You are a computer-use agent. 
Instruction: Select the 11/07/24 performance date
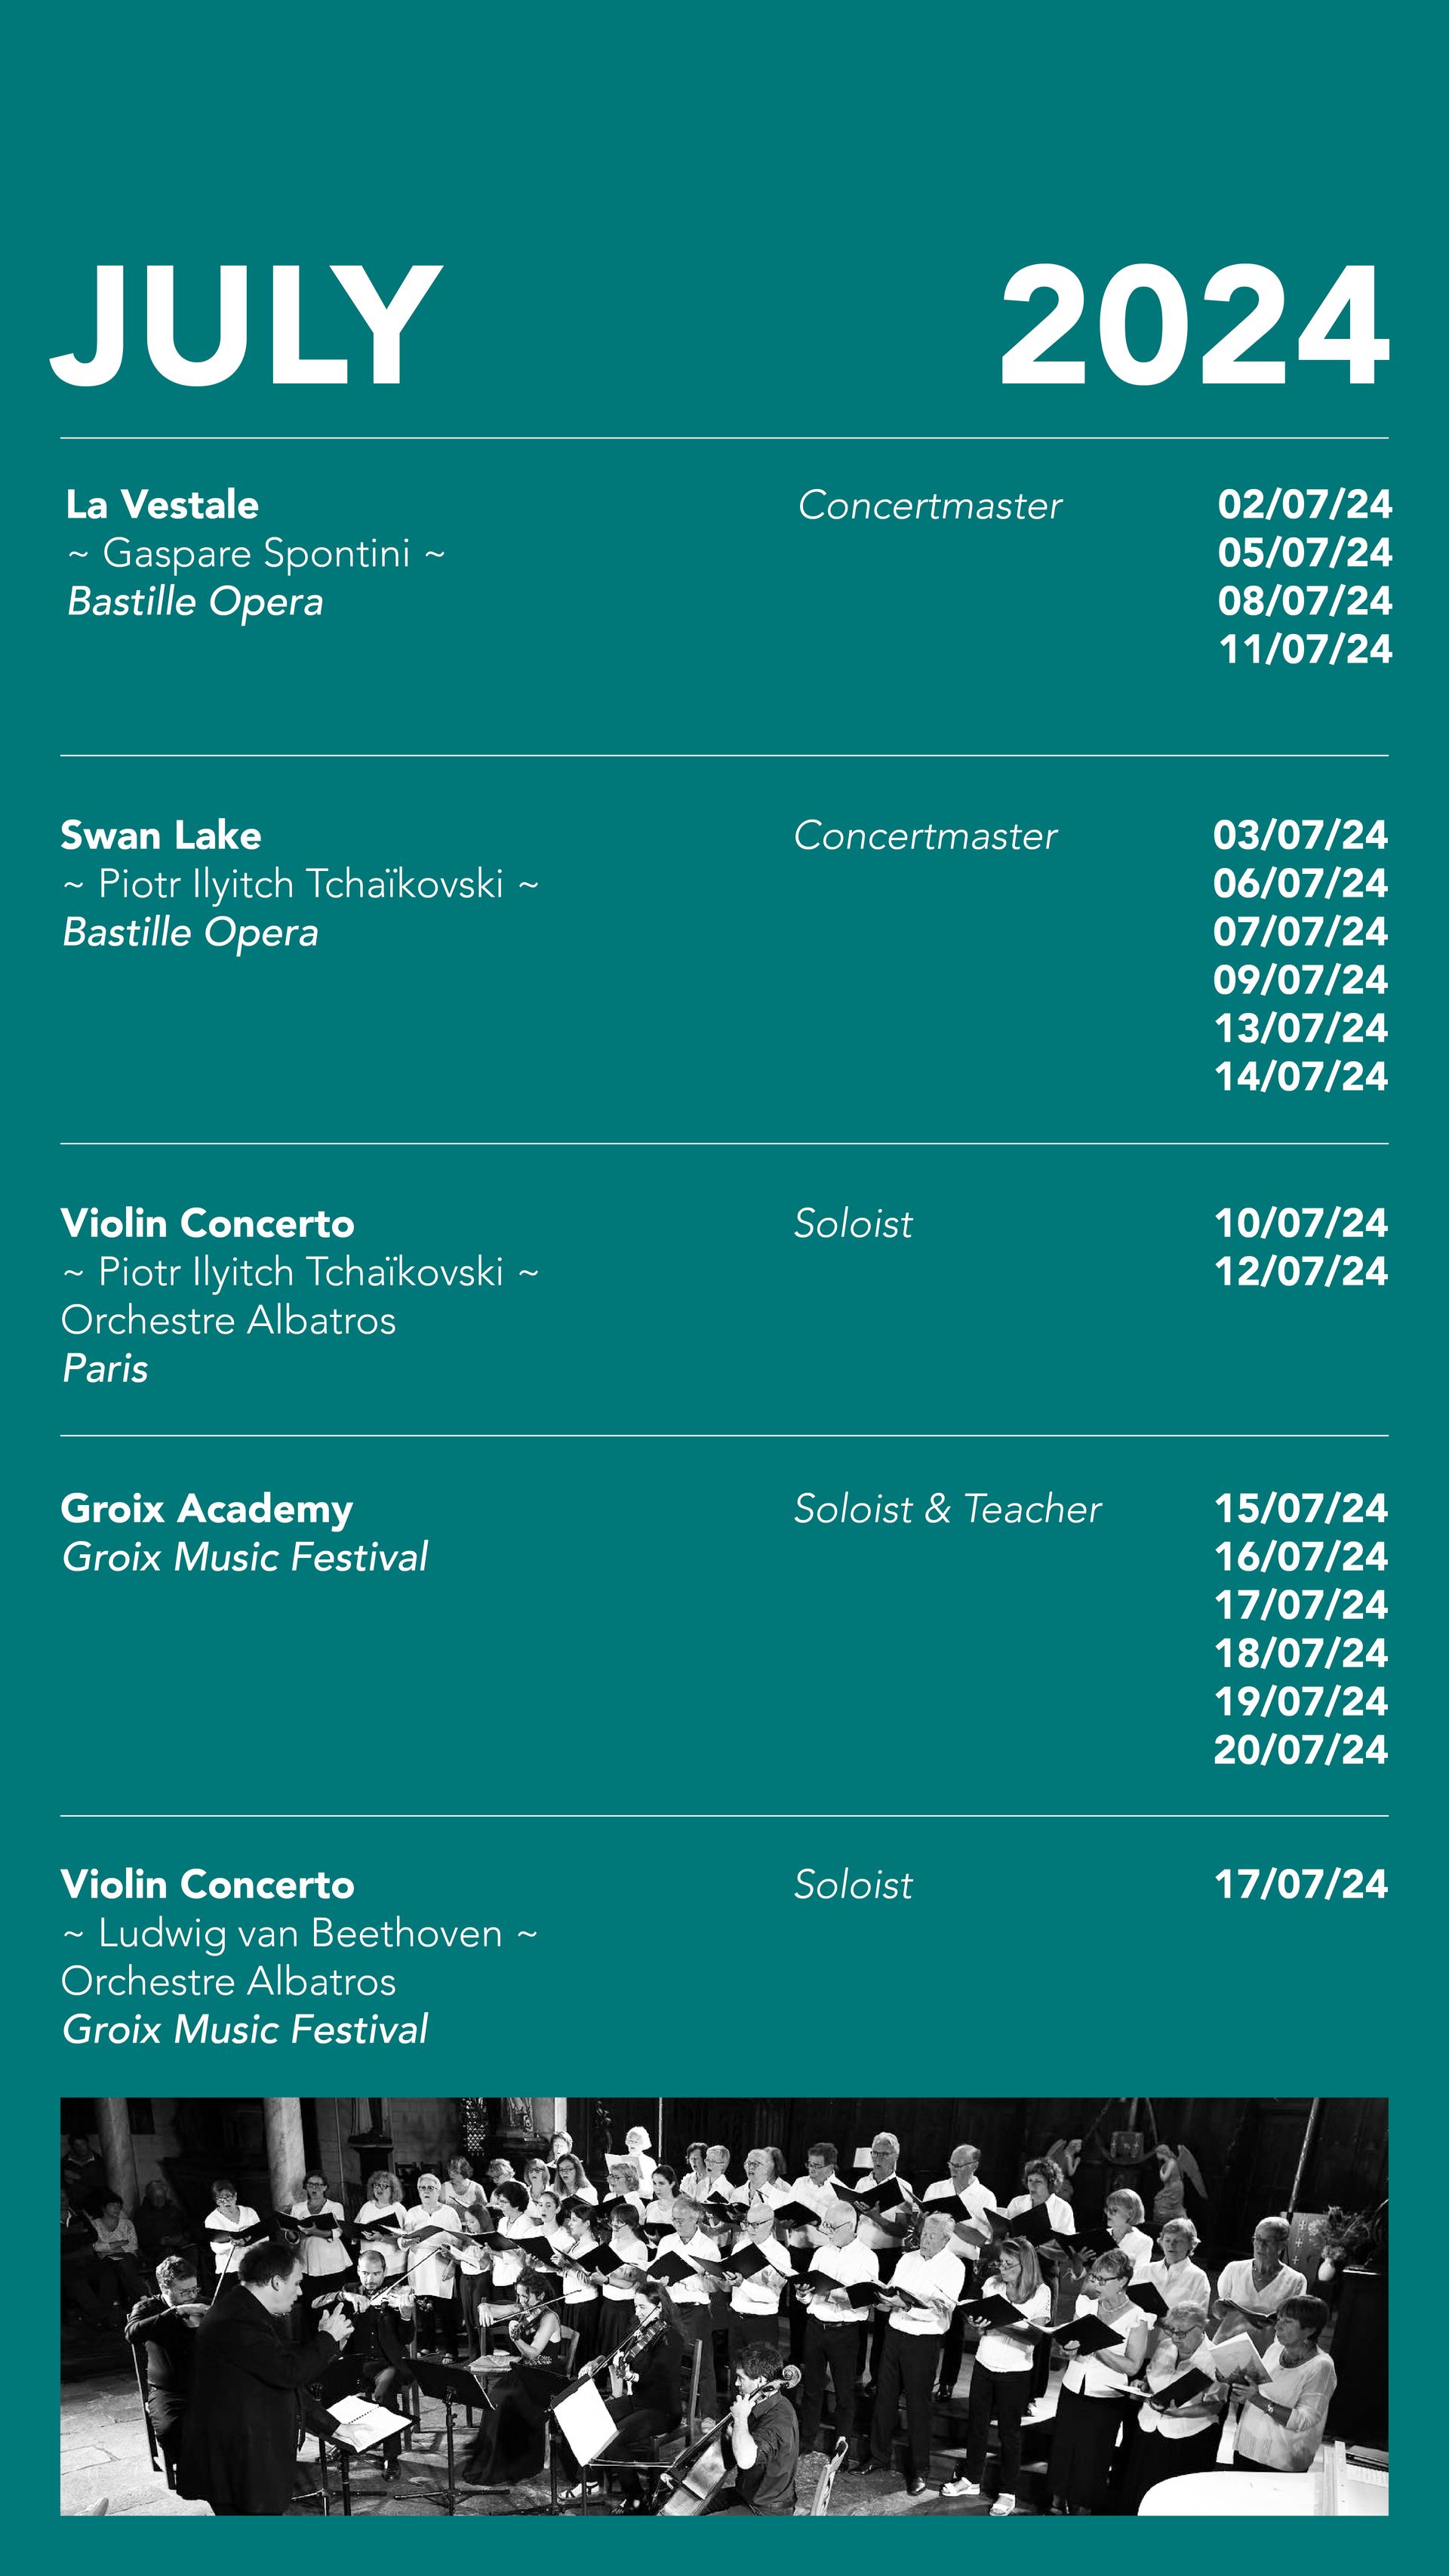1304,649
